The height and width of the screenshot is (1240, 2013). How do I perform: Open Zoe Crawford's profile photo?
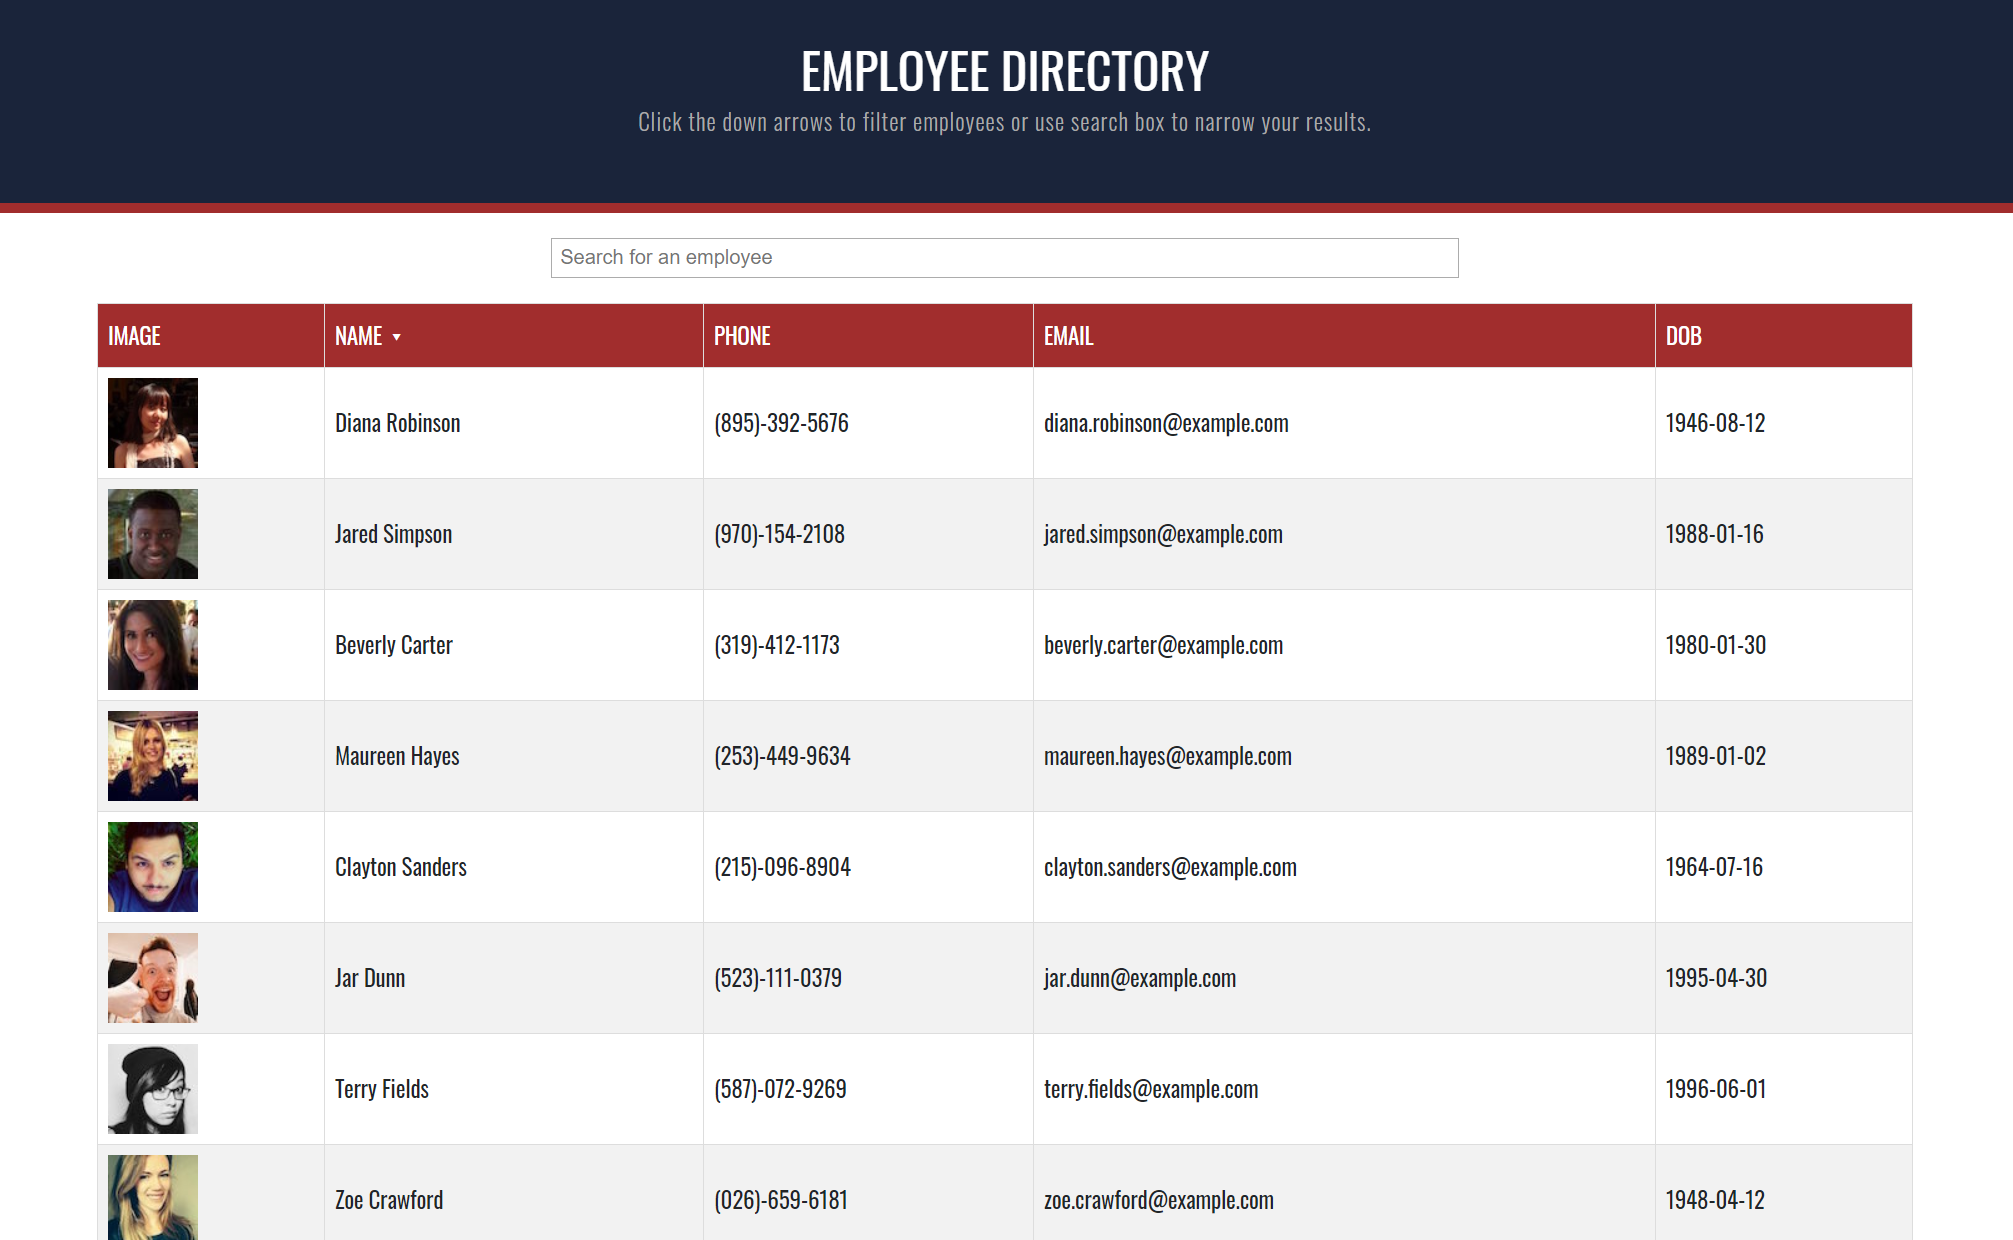pos(152,1197)
